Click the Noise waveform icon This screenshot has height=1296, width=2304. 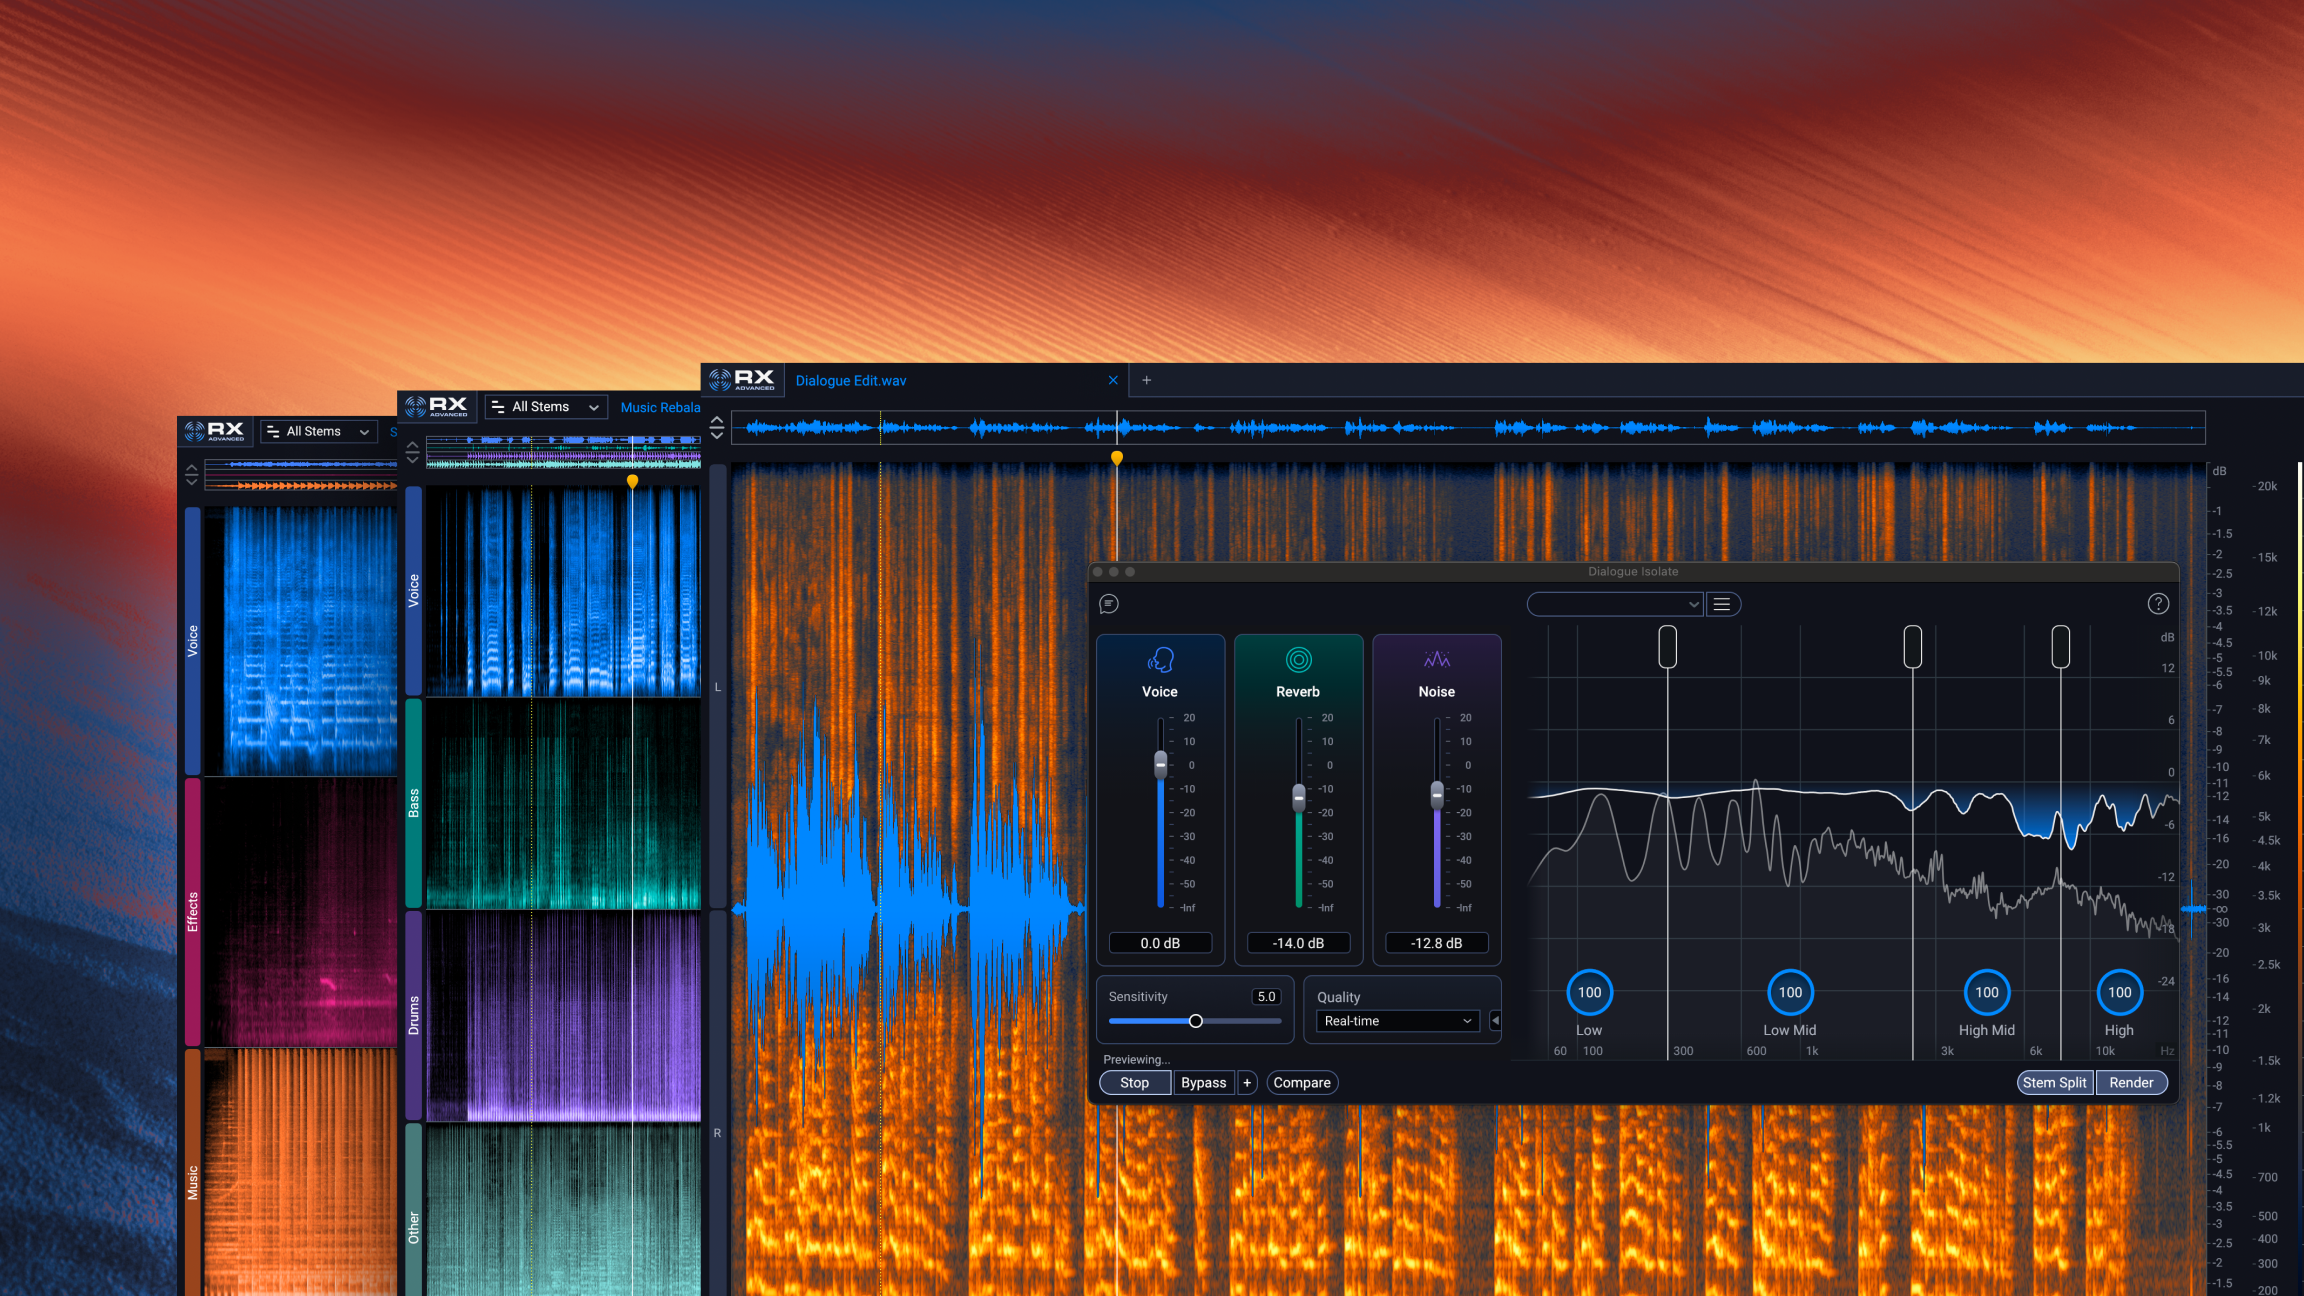pyautogui.click(x=1436, y=660)
